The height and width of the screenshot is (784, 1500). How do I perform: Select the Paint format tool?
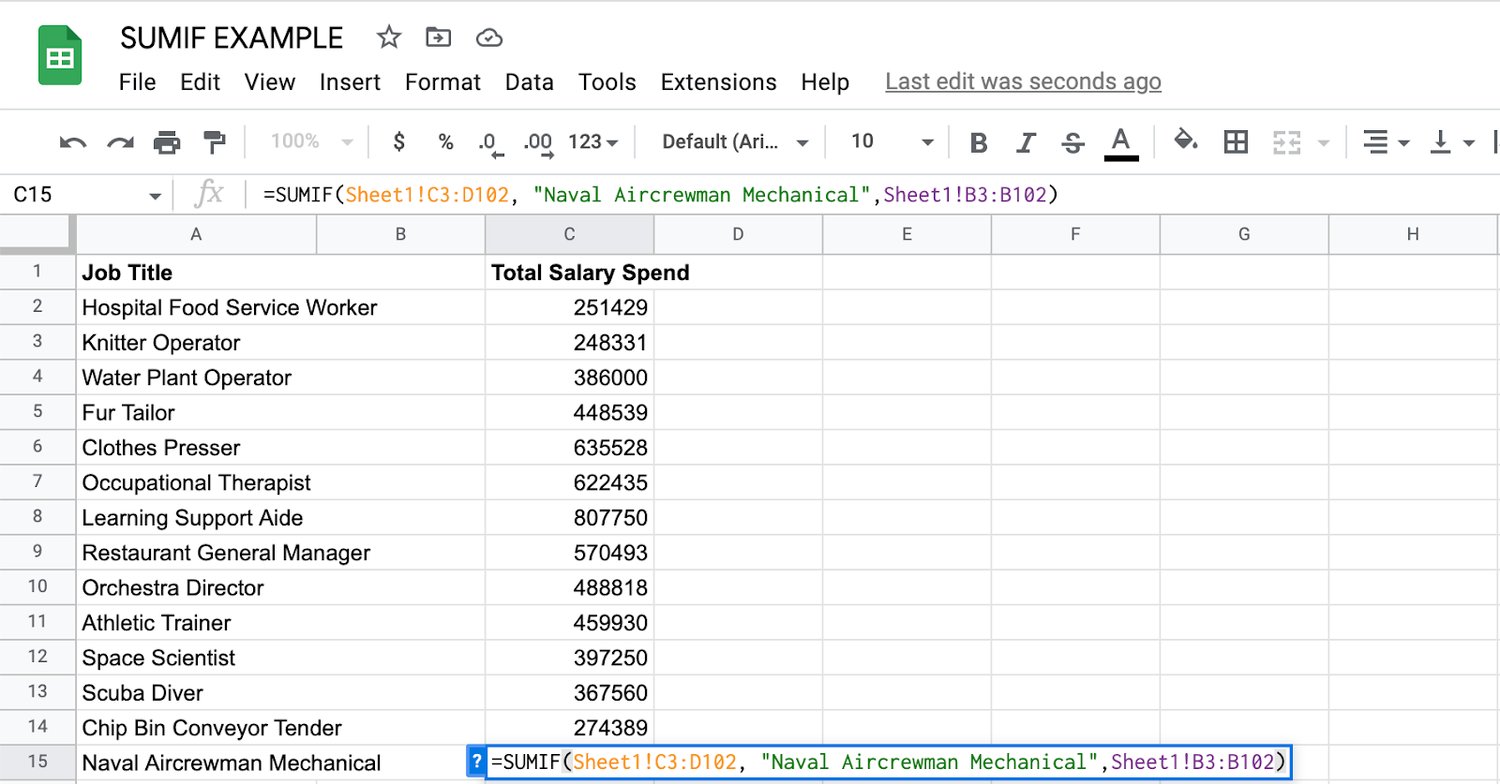pyautogui.click(x=214, y=142)
